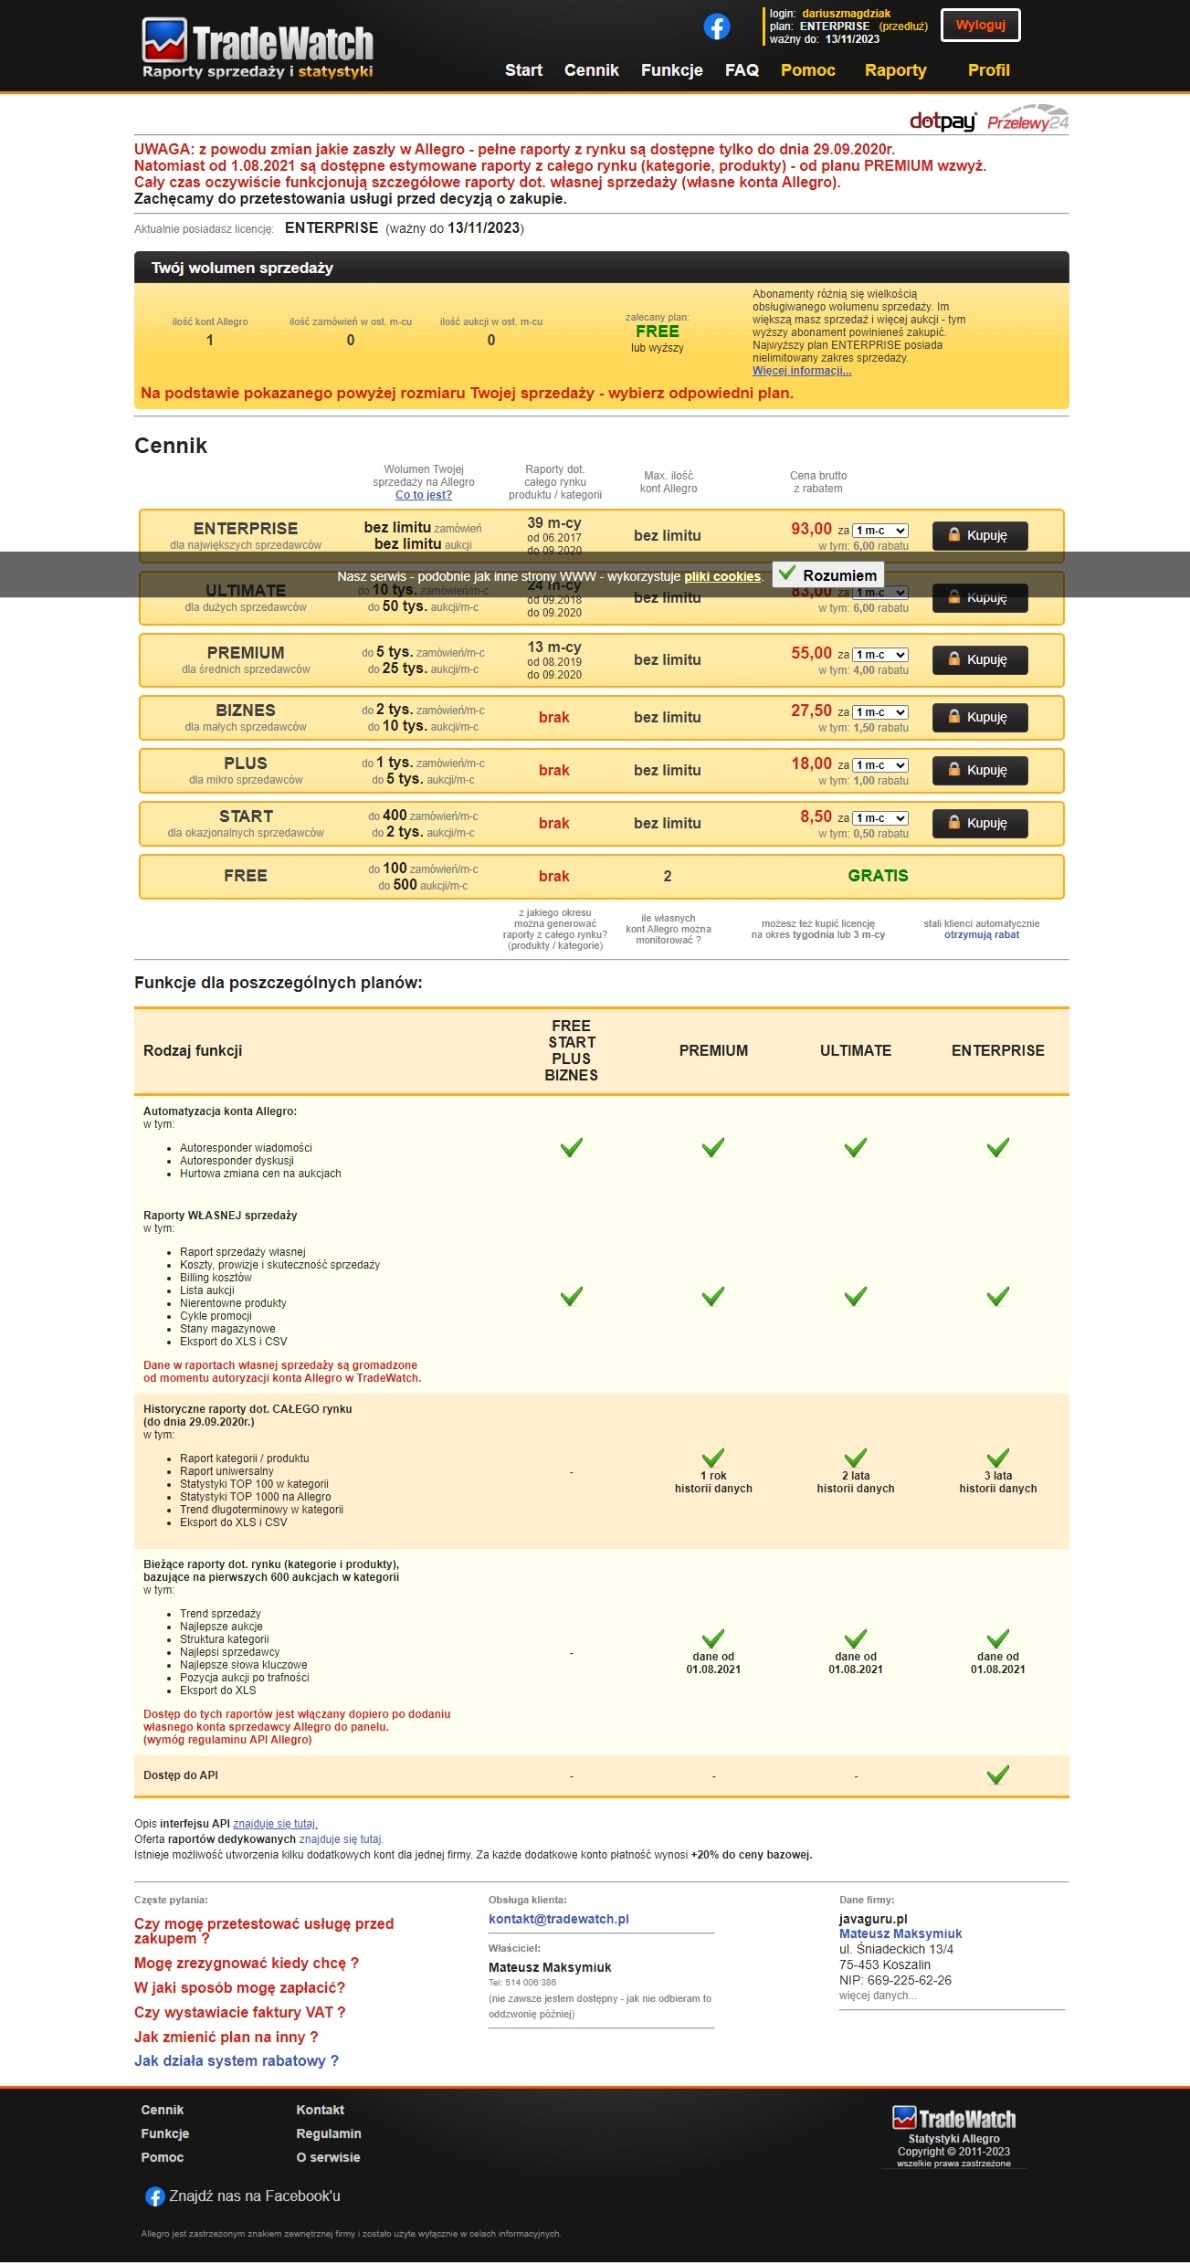Click the Facebook icon in the header
Image resolution: width=1190 pixels, height=2263 pixels.
click(x=717, y=27)
